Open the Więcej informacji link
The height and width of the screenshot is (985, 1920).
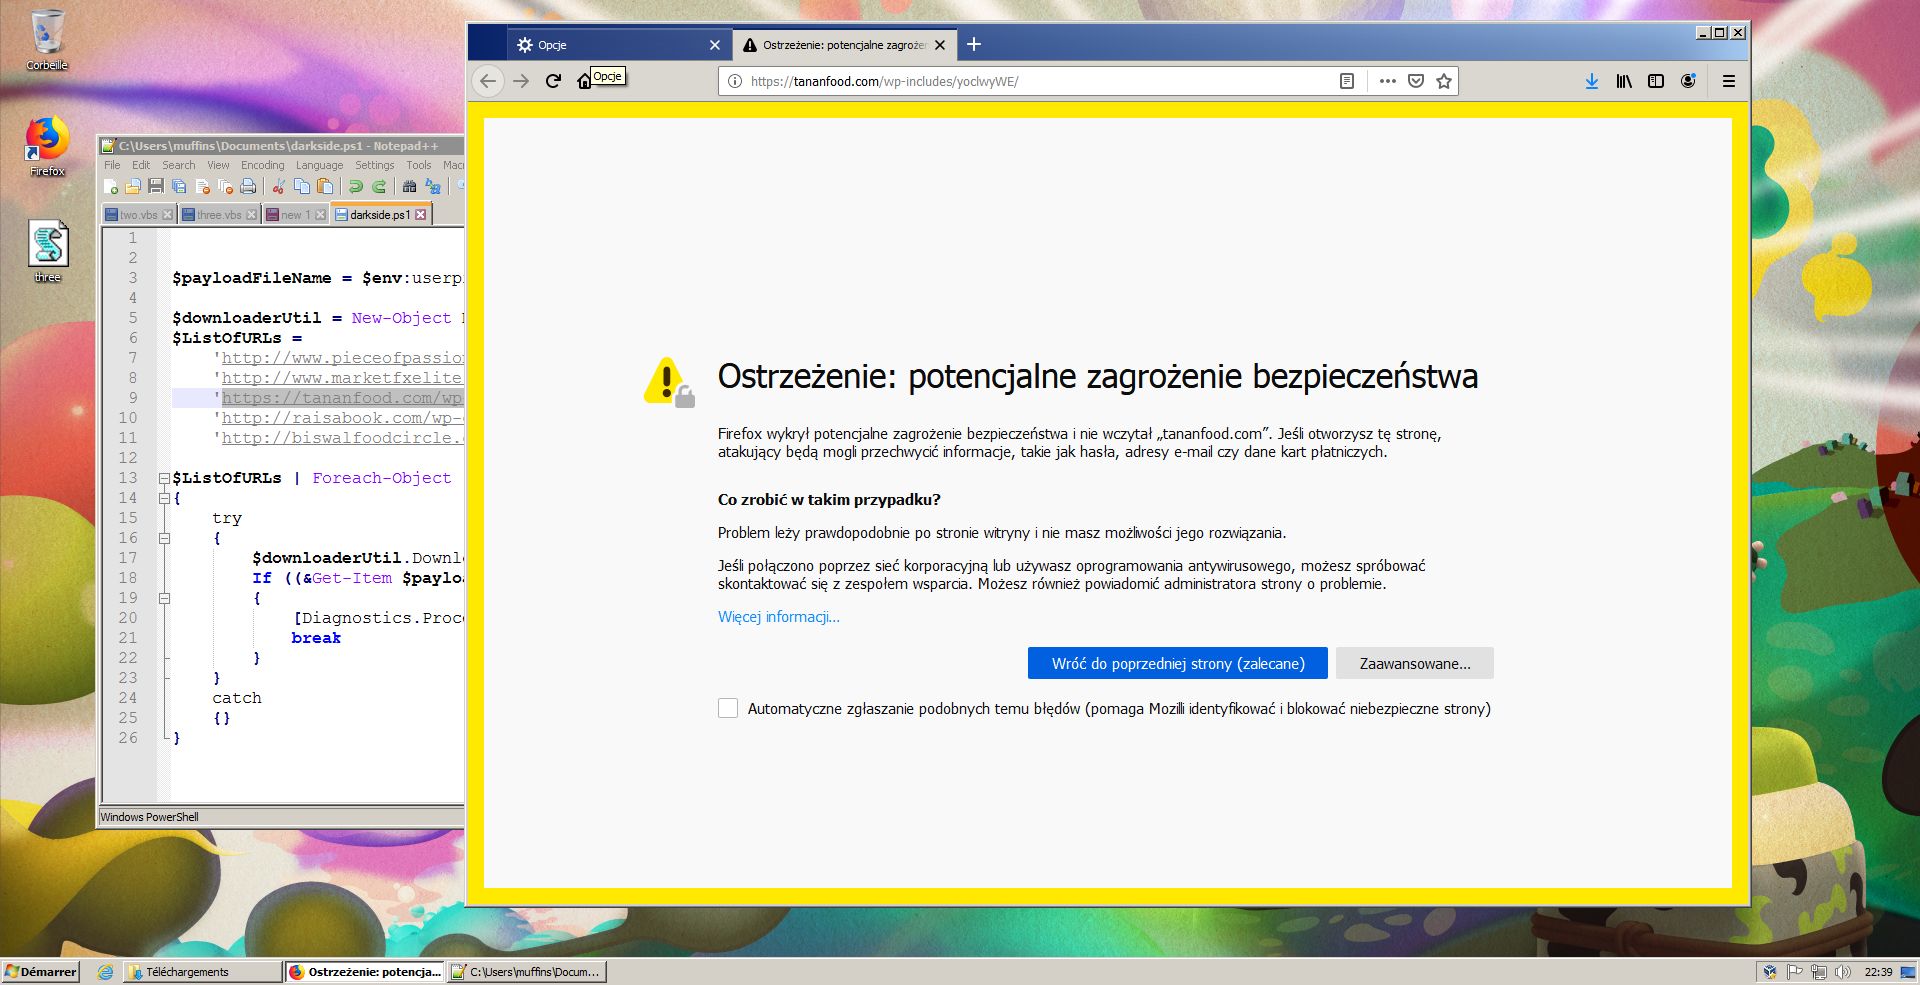click(778, 616)
